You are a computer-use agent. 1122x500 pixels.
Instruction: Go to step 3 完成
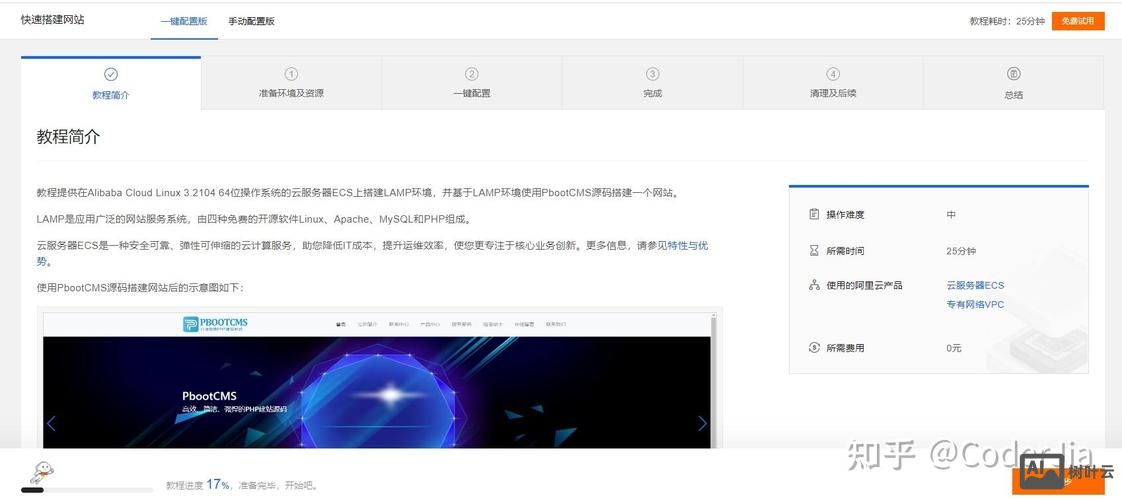coord(653,84)
